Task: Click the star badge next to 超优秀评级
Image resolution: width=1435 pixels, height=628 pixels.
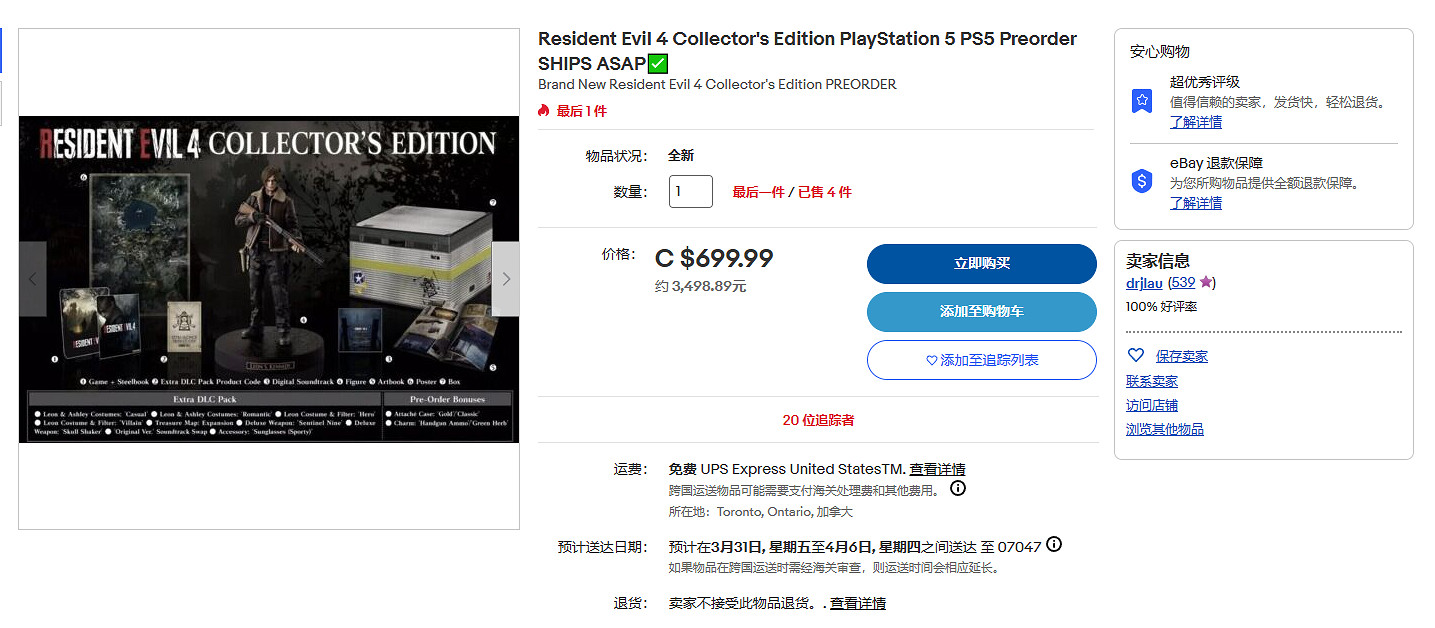Action: pyautogui.click(x=1141, y=100)
